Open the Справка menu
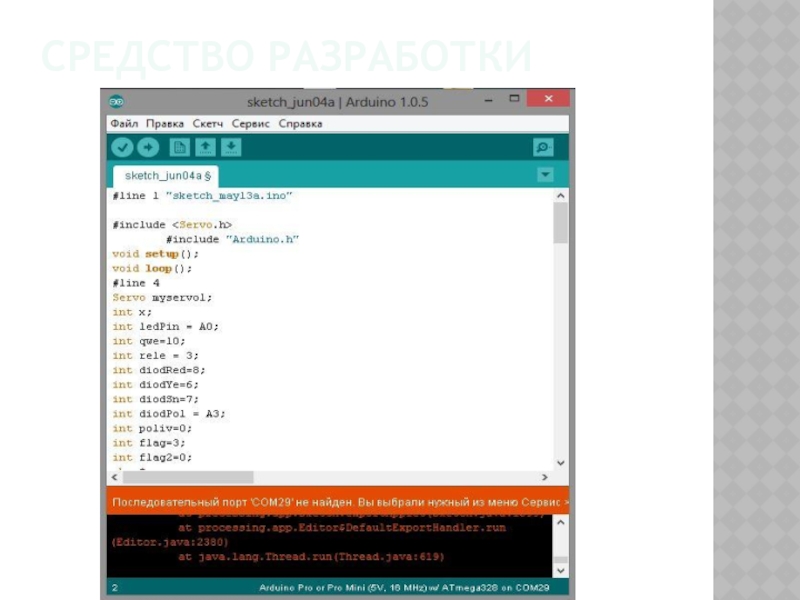Viewport: 800px width, 600px height. (x=300, y=123)
